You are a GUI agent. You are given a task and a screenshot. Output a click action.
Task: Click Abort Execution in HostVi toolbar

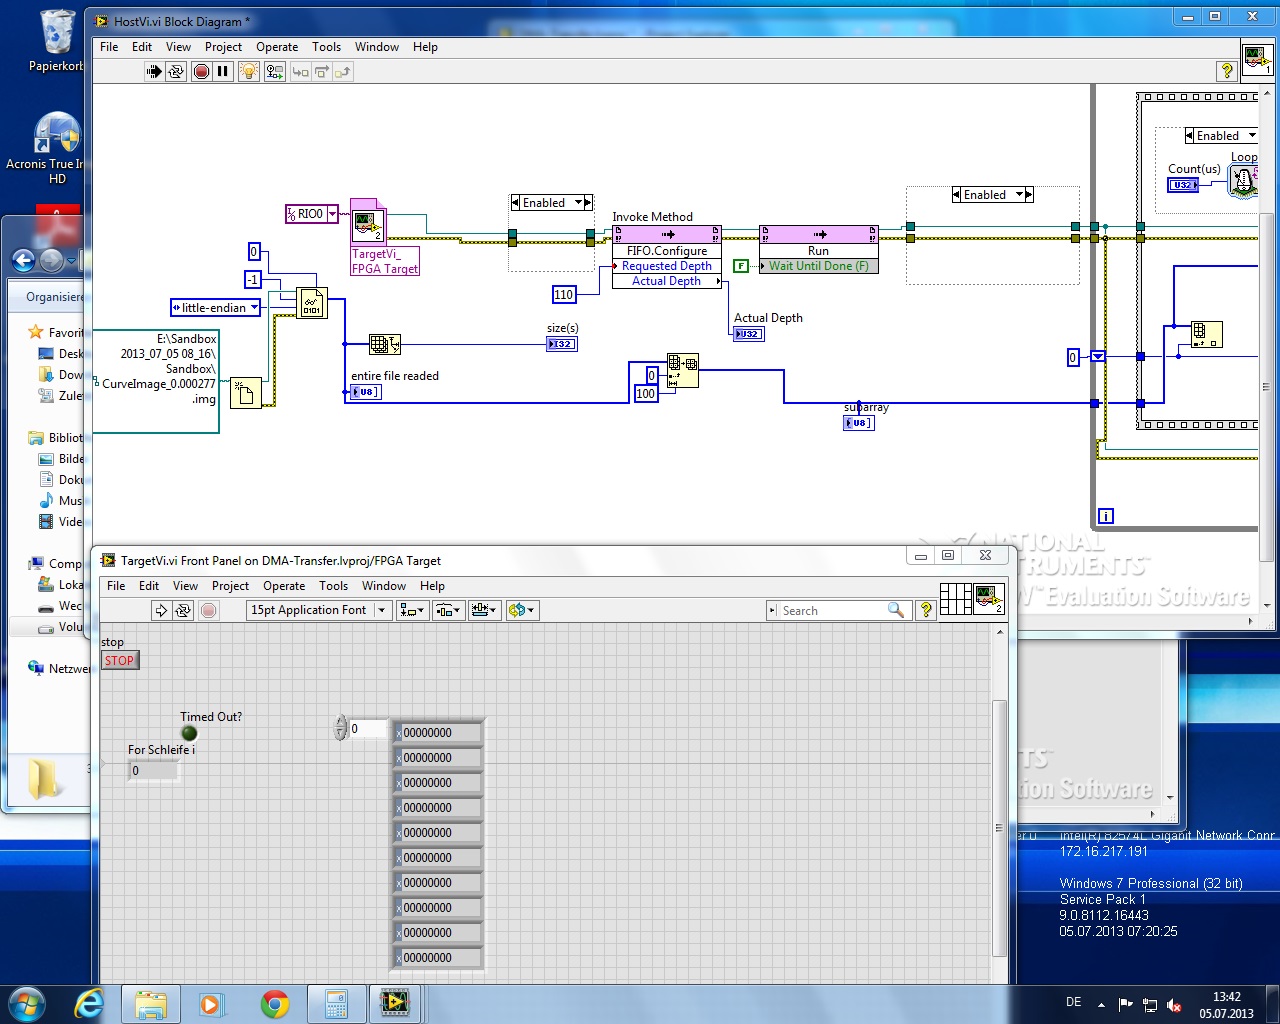(x=201, y=71)
